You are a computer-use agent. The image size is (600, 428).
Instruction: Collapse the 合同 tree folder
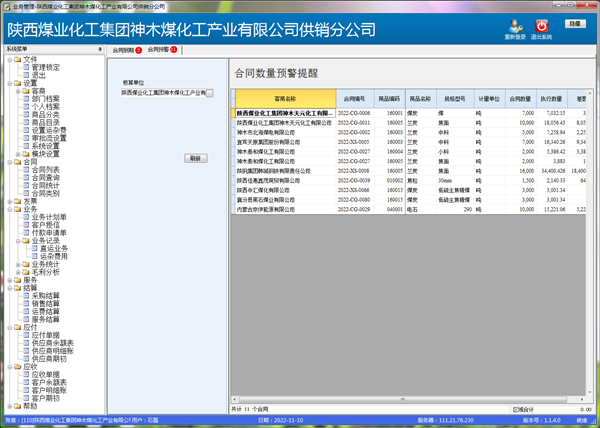pos(9,162)
